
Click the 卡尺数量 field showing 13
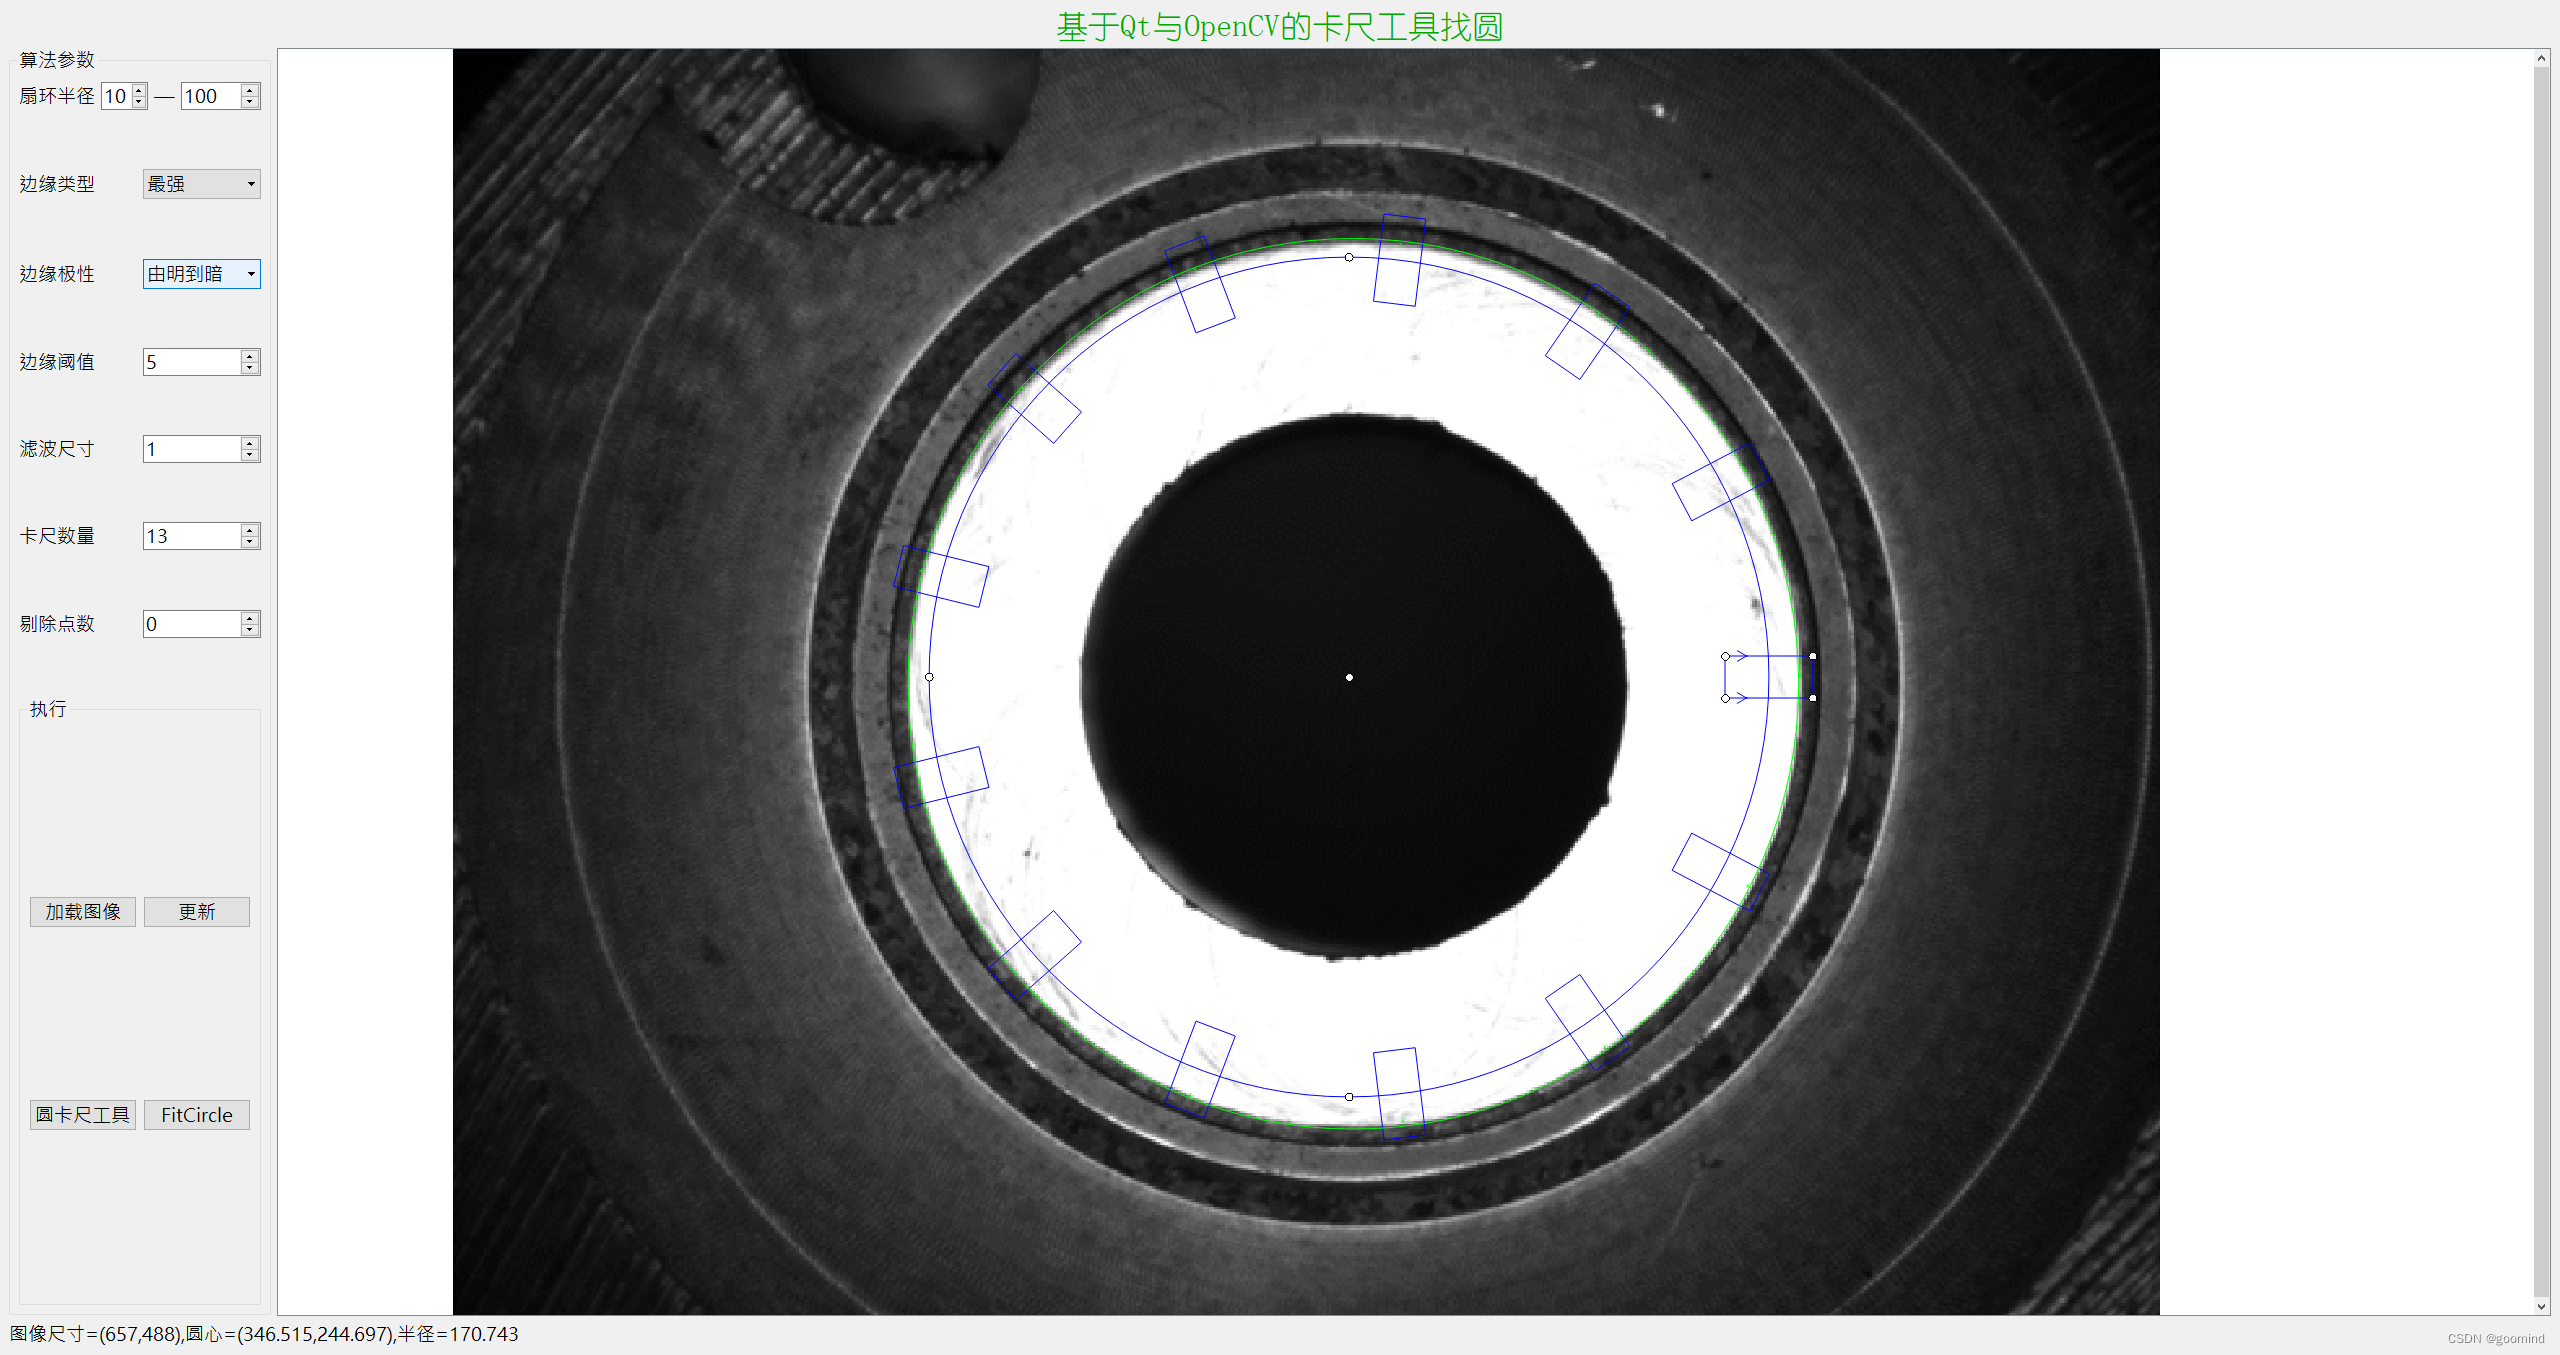[x=192, y=536]
